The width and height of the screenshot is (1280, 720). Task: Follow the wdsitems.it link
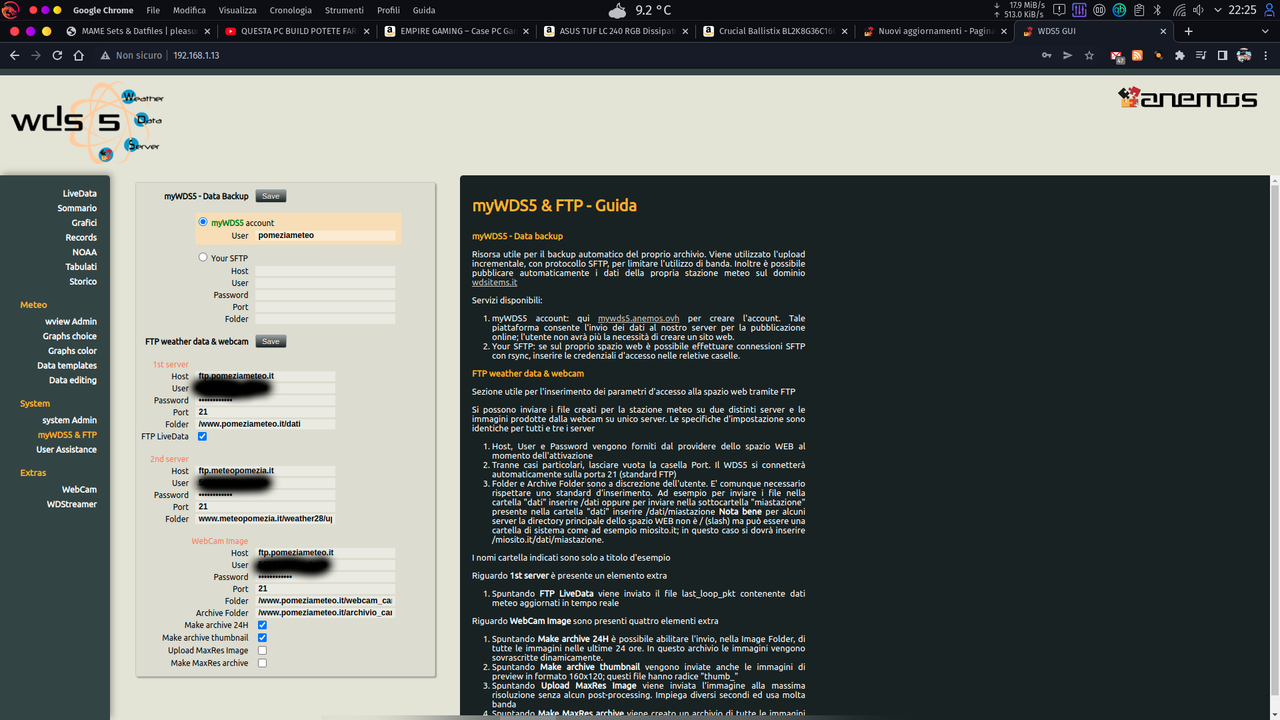click(494, 282)
